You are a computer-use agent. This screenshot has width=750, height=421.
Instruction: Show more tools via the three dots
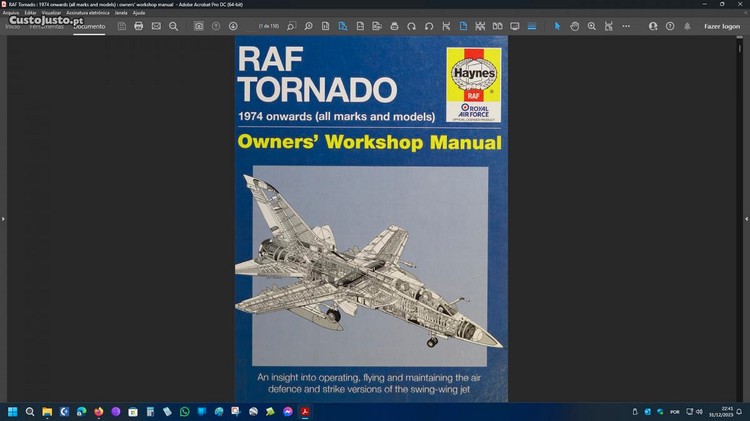(x=627, y=26)
